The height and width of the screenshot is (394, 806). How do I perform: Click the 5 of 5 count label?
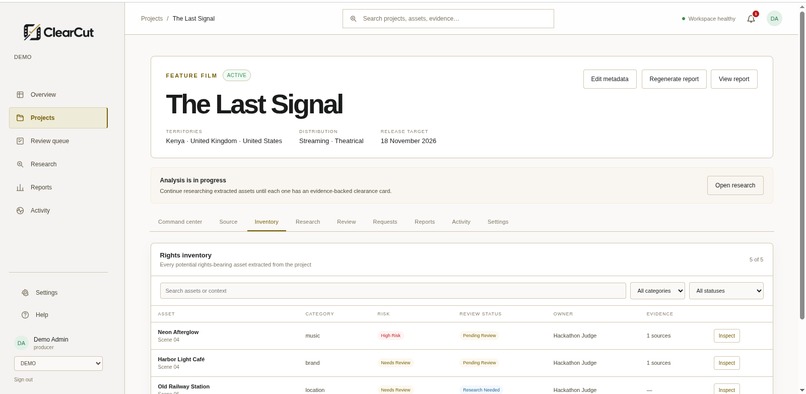(x=756, y=260)
